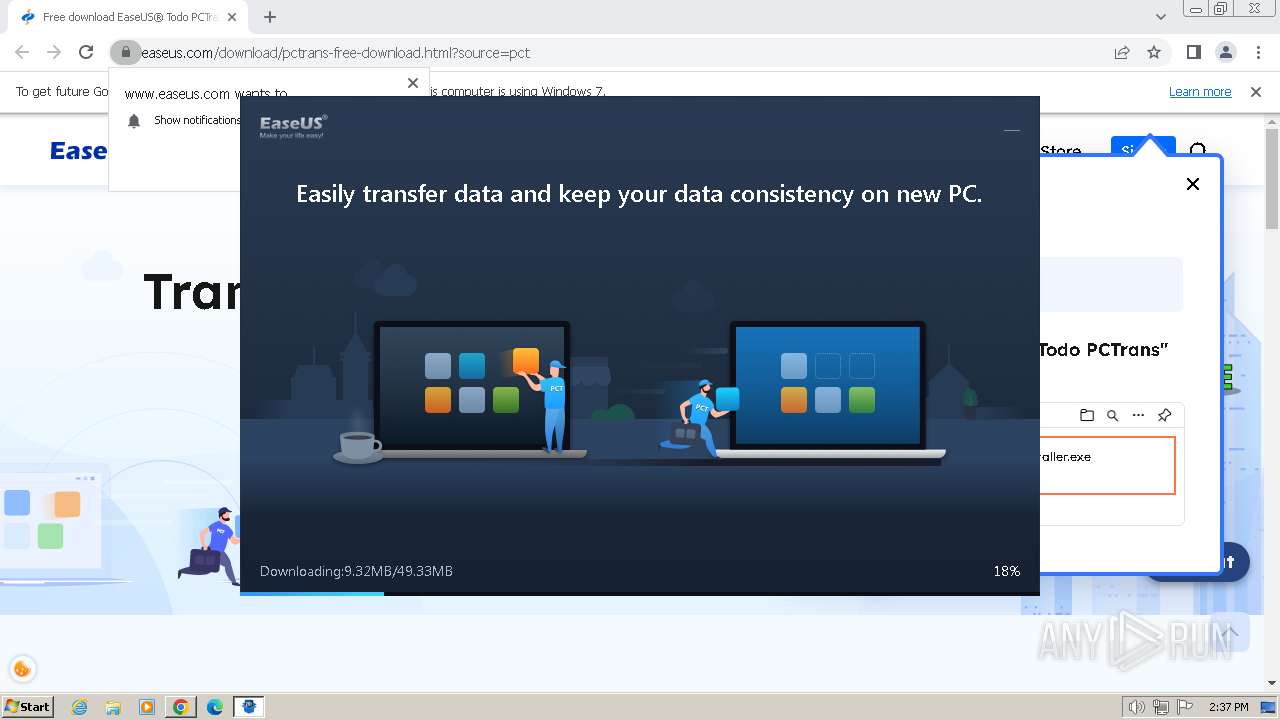Open cookie settings icon
The height and width of the screenshot is (720, 1280).
click(x=22, y=669)
